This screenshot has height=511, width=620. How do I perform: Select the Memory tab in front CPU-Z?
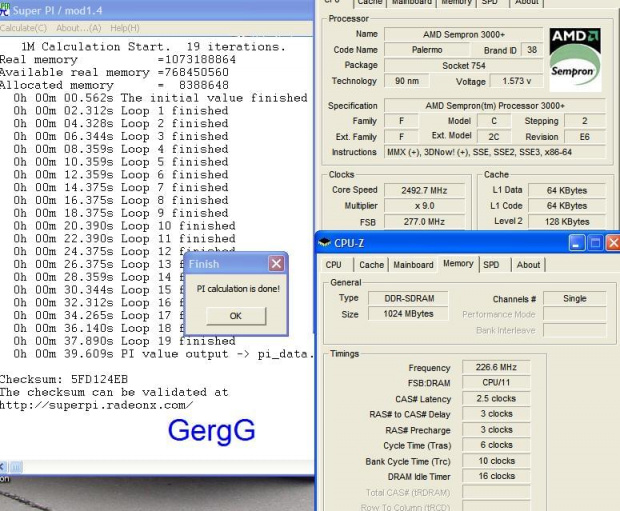458,264
